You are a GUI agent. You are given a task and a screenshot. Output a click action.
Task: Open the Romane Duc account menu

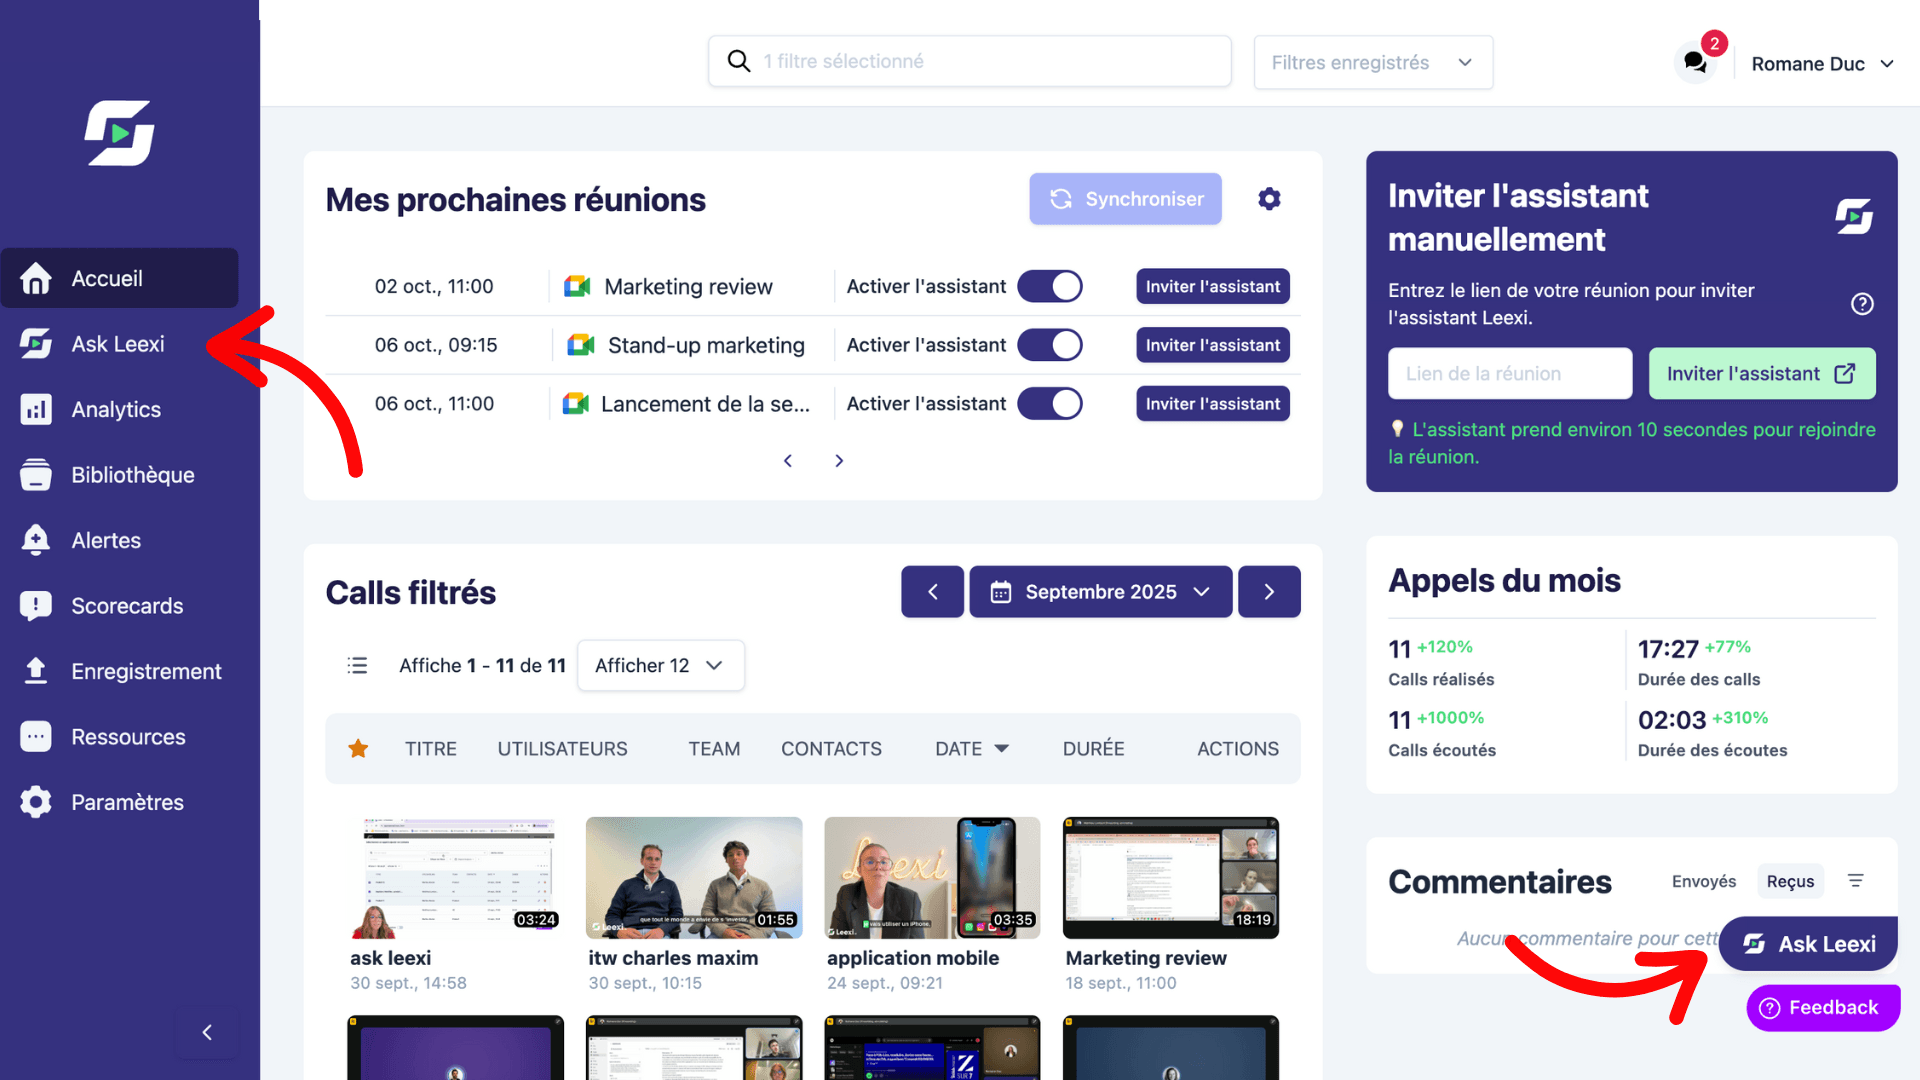pos(1822,63)
